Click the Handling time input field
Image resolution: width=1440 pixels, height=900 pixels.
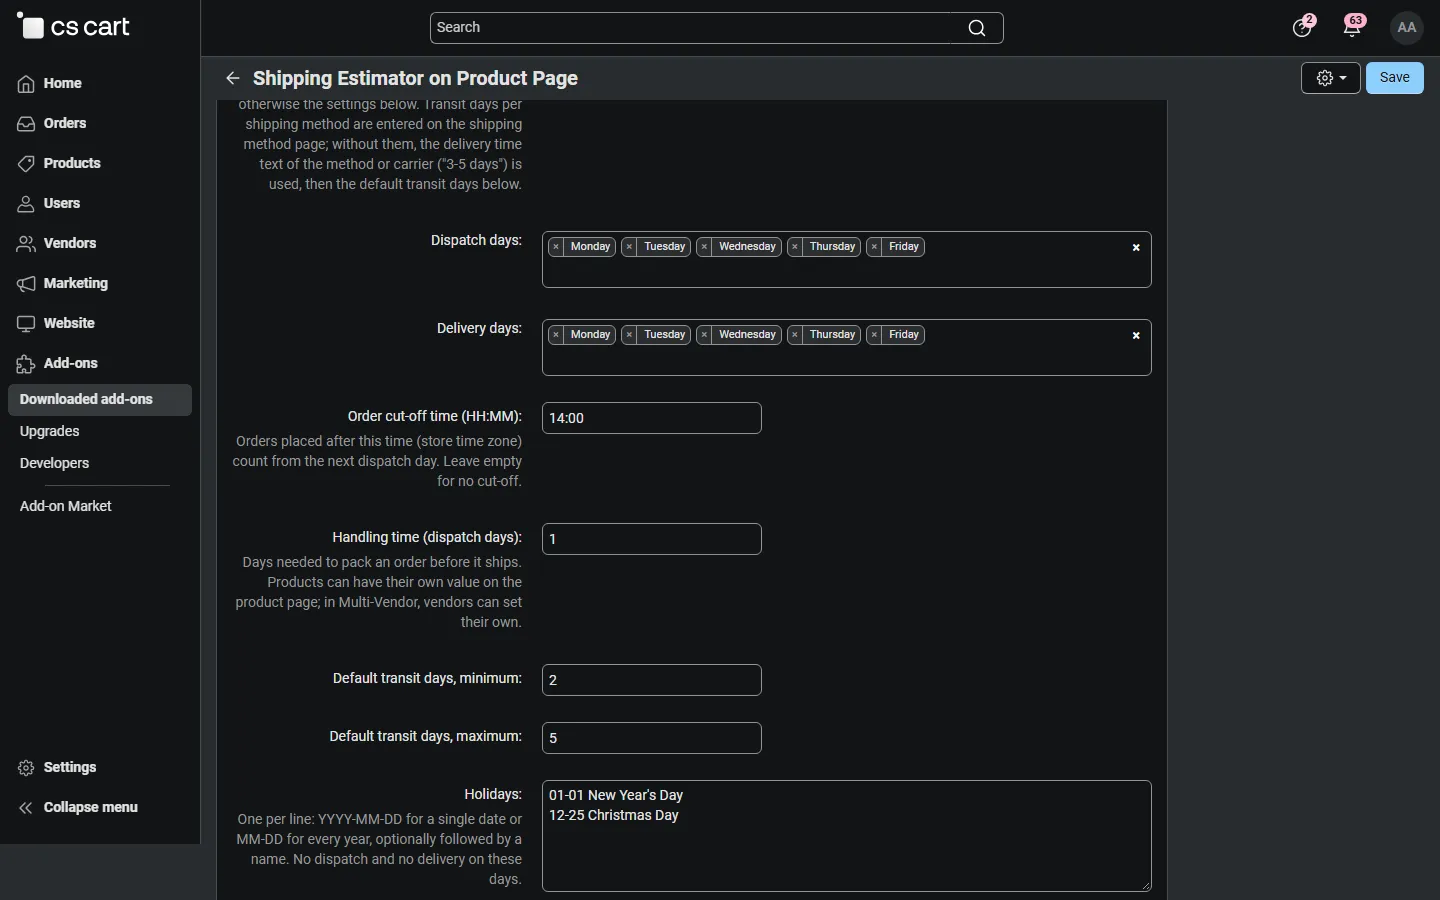652,539
